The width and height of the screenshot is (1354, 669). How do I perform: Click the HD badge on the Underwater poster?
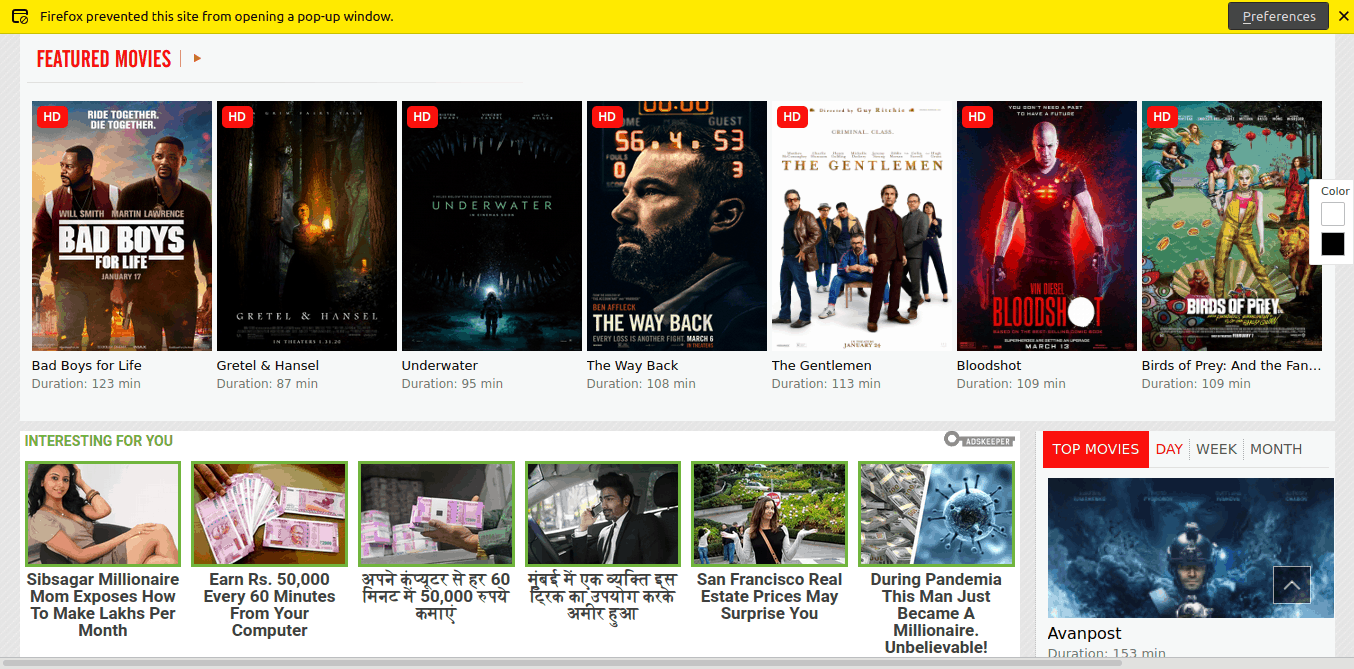coord(422,117)
